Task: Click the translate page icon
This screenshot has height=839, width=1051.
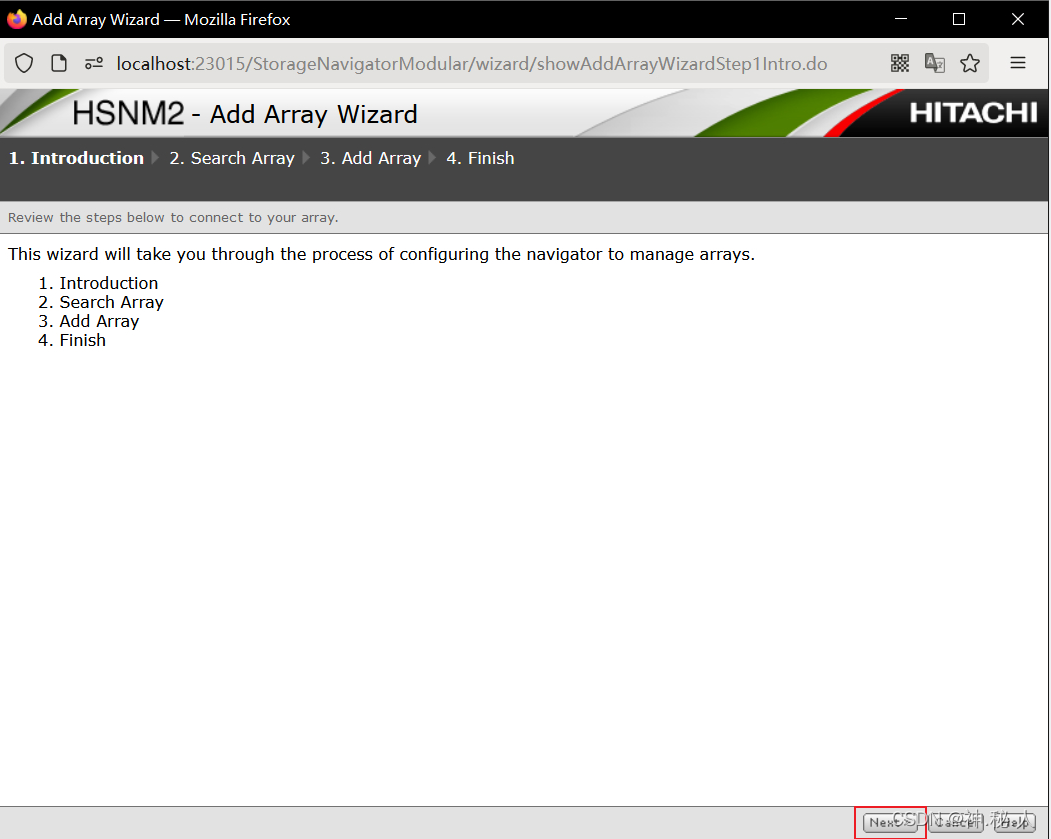Action: coord(934,63)
